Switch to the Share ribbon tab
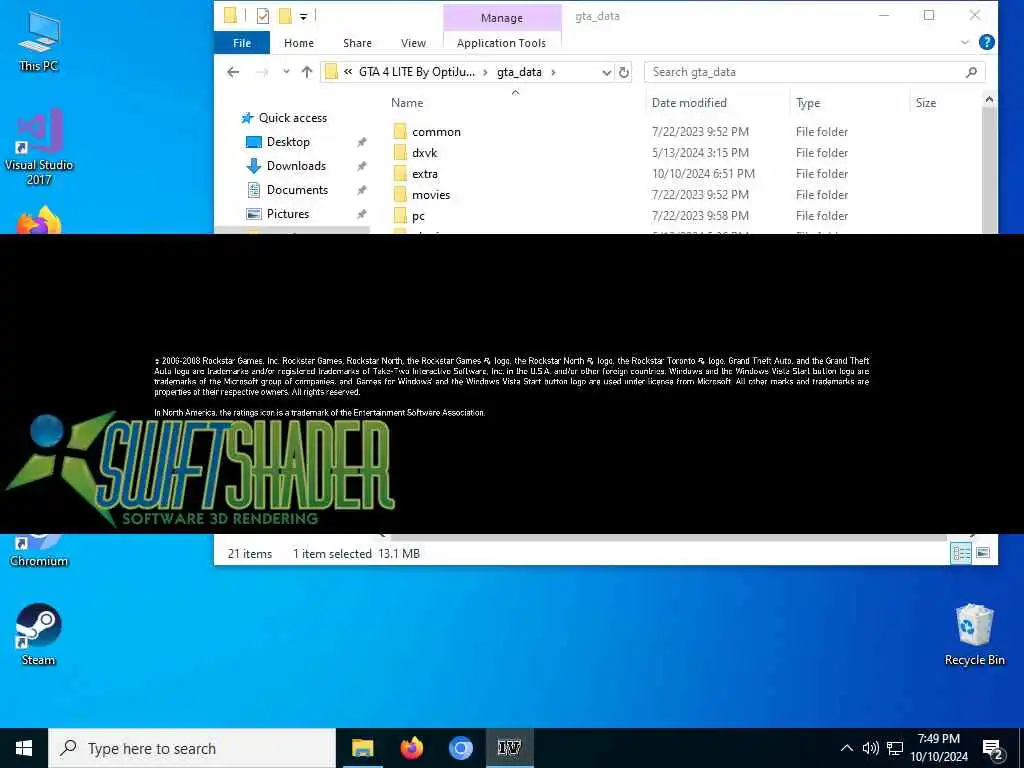Screen dimensions: 1024x768 pyautogui.click(x=357, y=43)
